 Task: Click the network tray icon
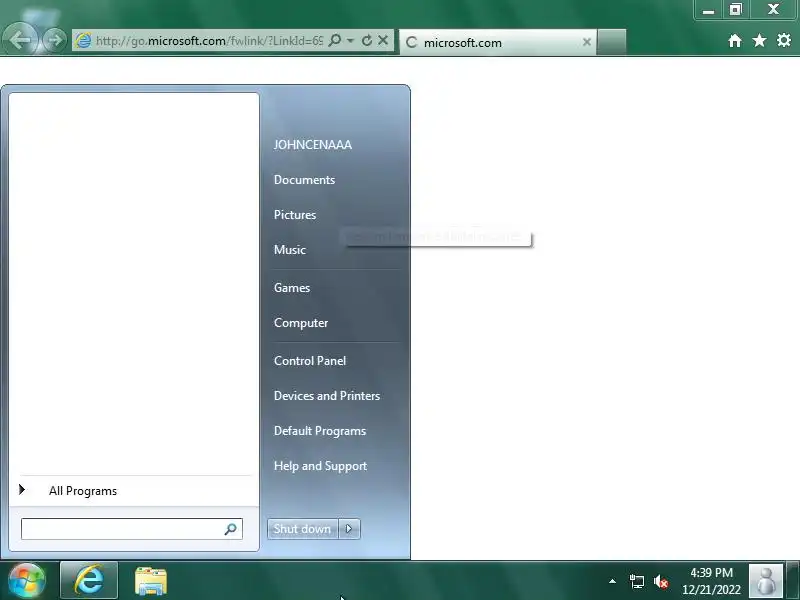(636, 581)
